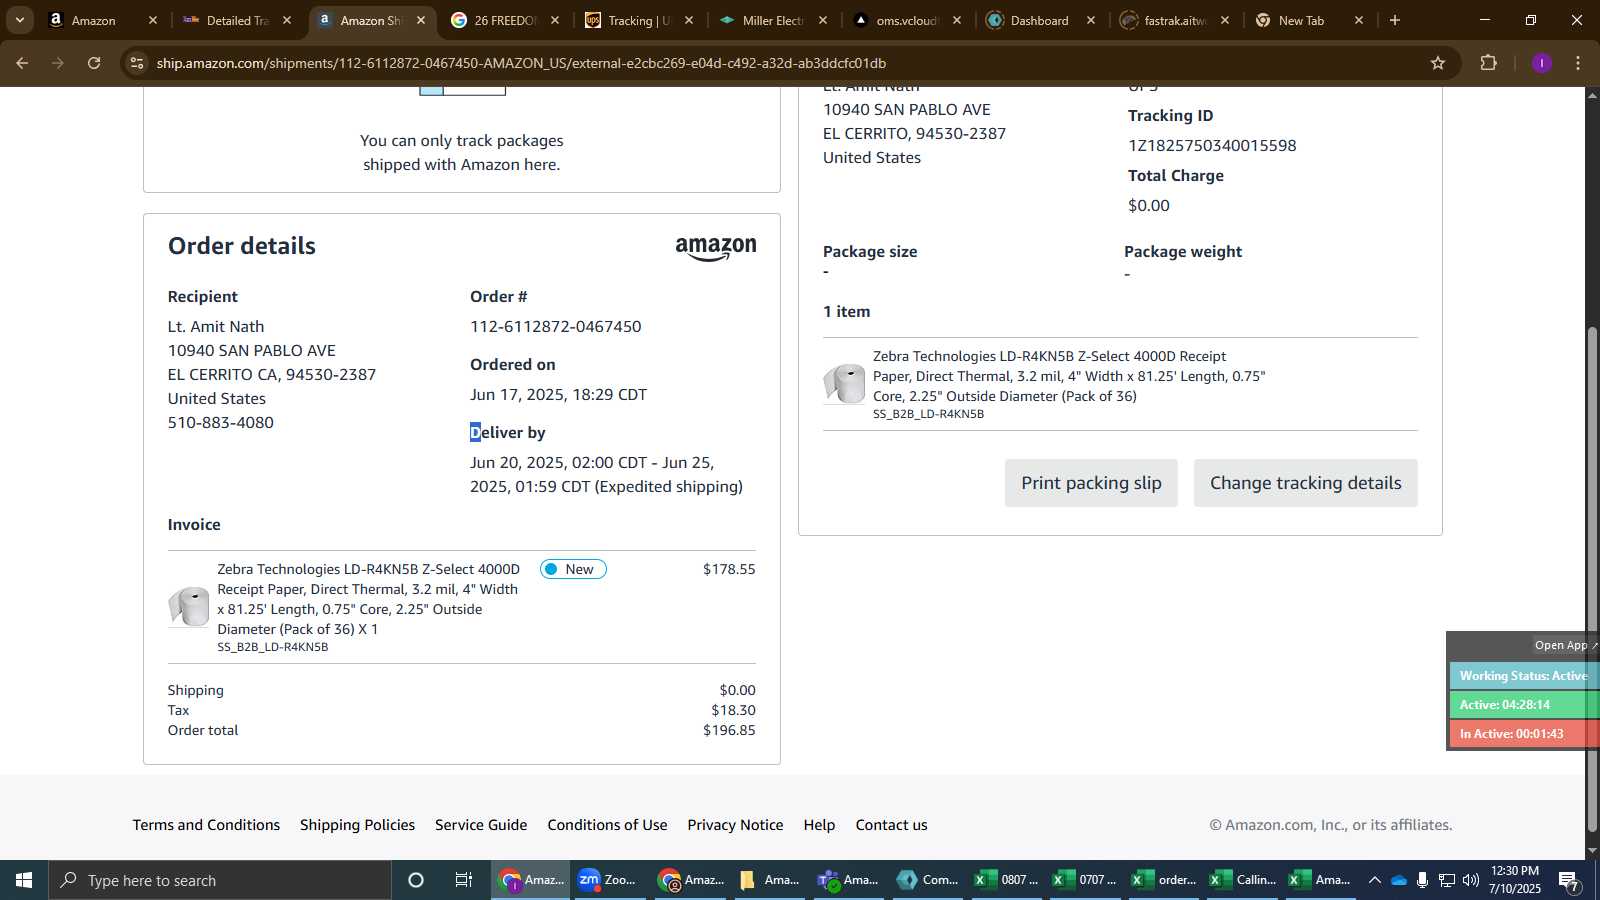The image size is (1600, 900).
Task: Click the page vertical scrollbar
Action: coord(1592,580)
